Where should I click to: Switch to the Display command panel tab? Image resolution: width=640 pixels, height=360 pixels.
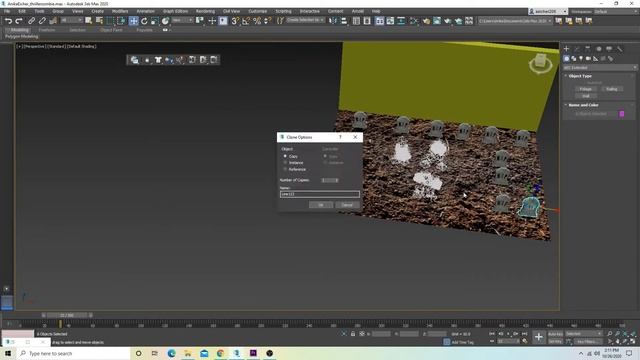point(609,49)
